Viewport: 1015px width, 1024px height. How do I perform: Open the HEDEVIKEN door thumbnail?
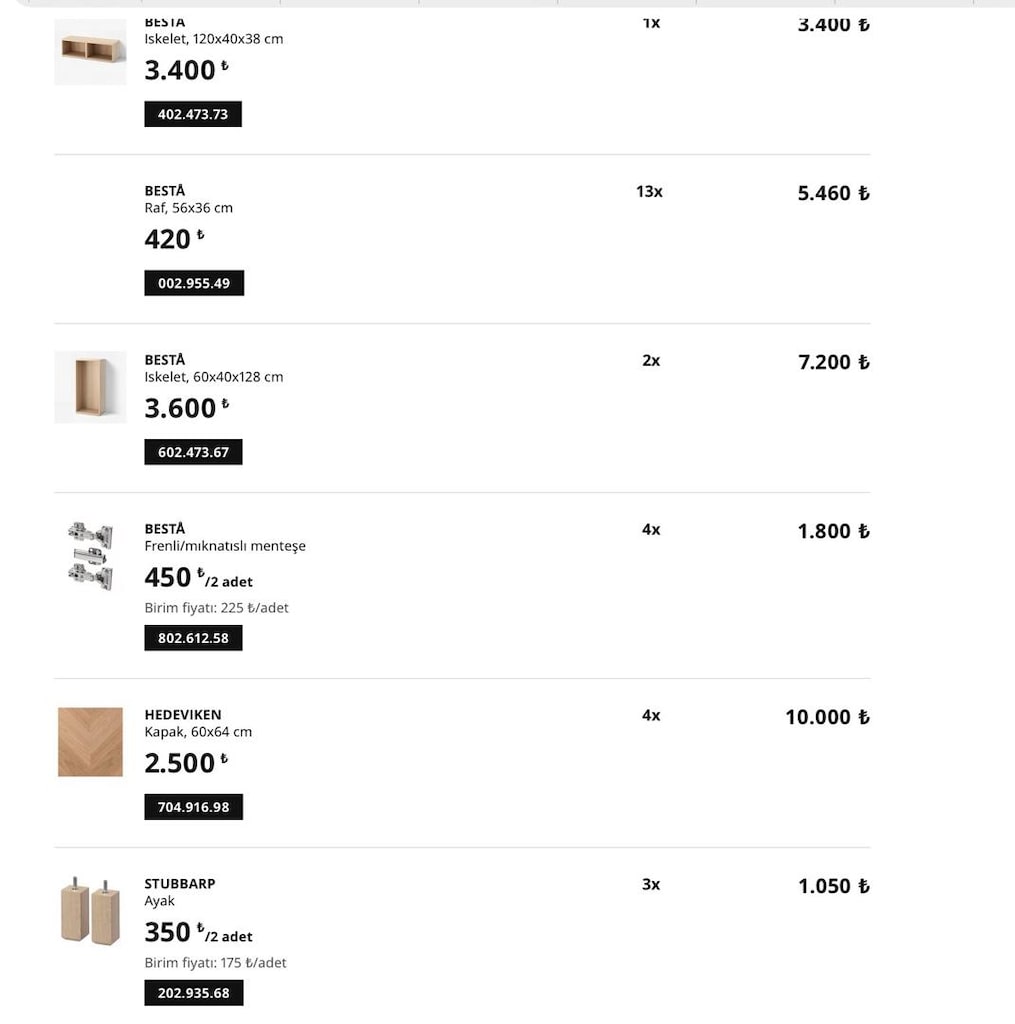(x=90, y=742)
